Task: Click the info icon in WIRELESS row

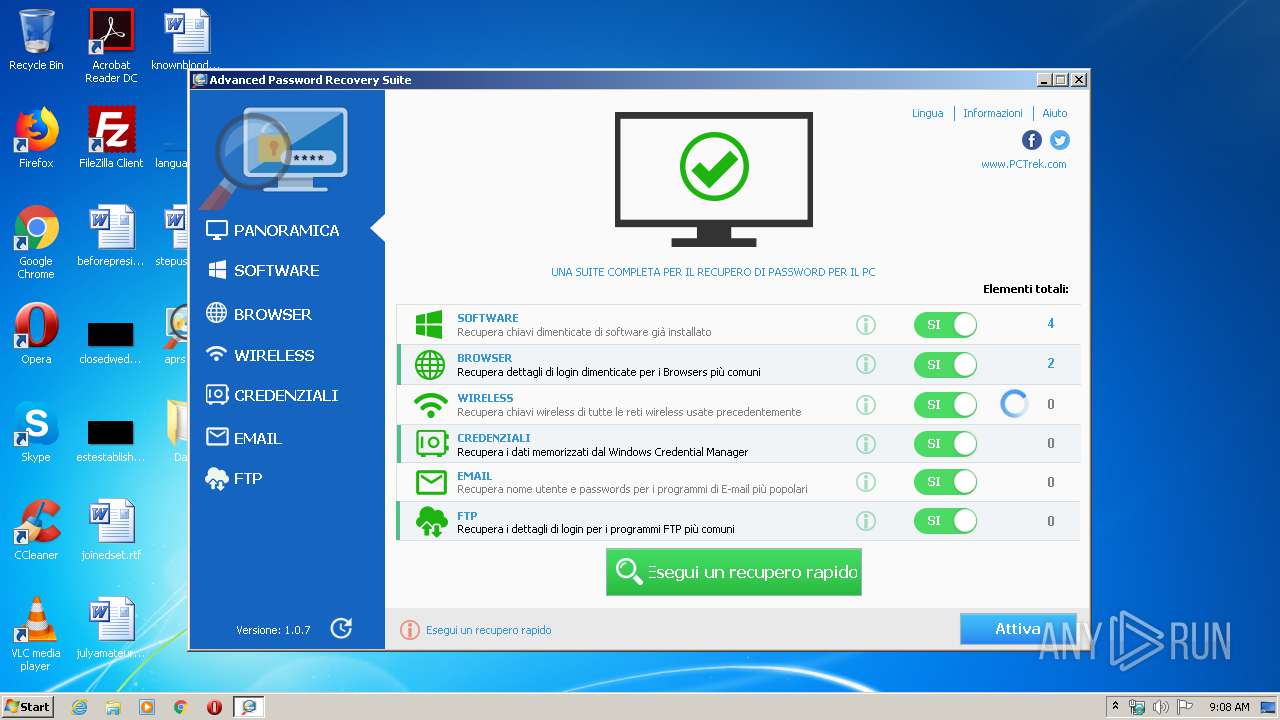Action: [866, 405]
